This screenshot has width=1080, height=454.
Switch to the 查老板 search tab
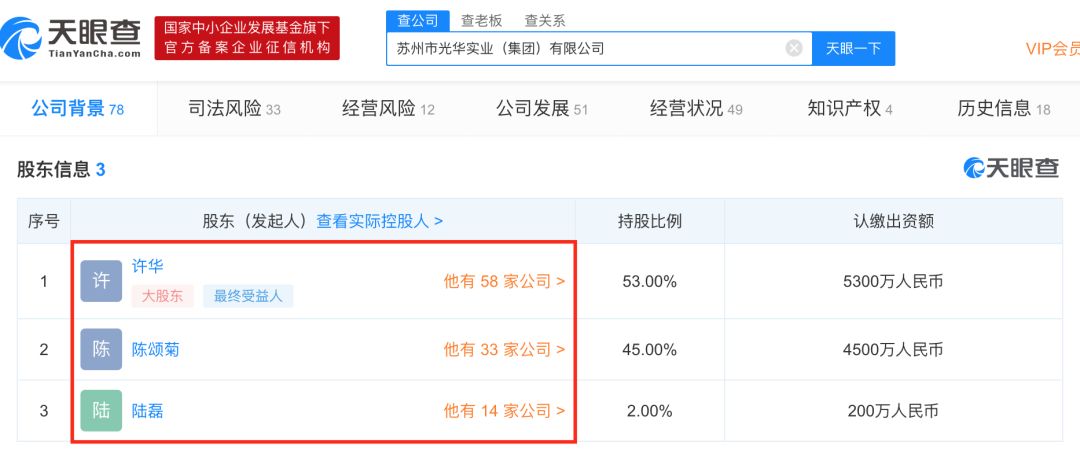[x=481, y=20]
